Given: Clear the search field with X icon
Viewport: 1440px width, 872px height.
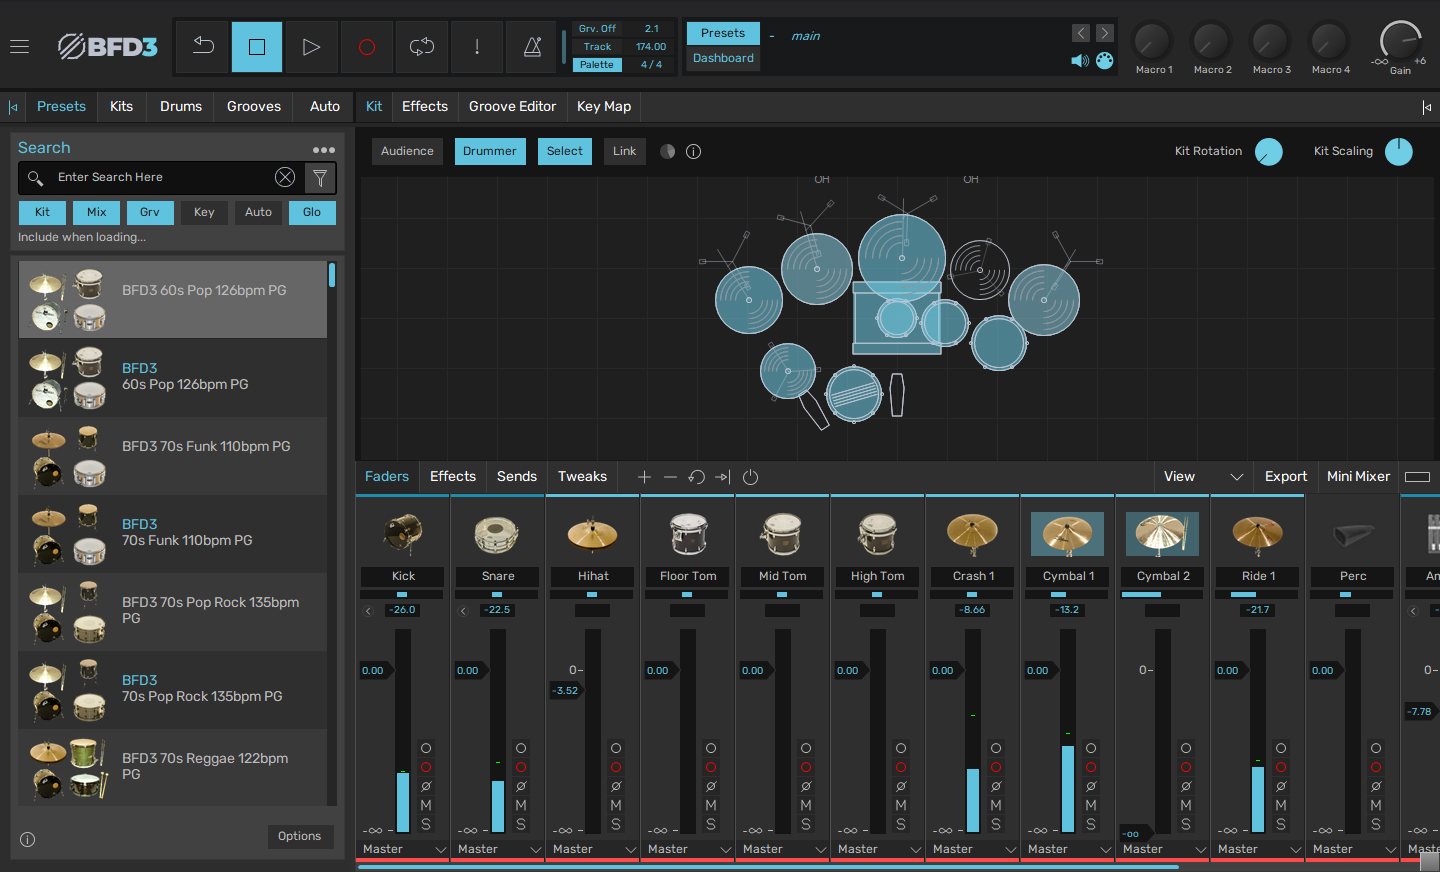Looking at the screenshot, I should (x=285, y=178).
